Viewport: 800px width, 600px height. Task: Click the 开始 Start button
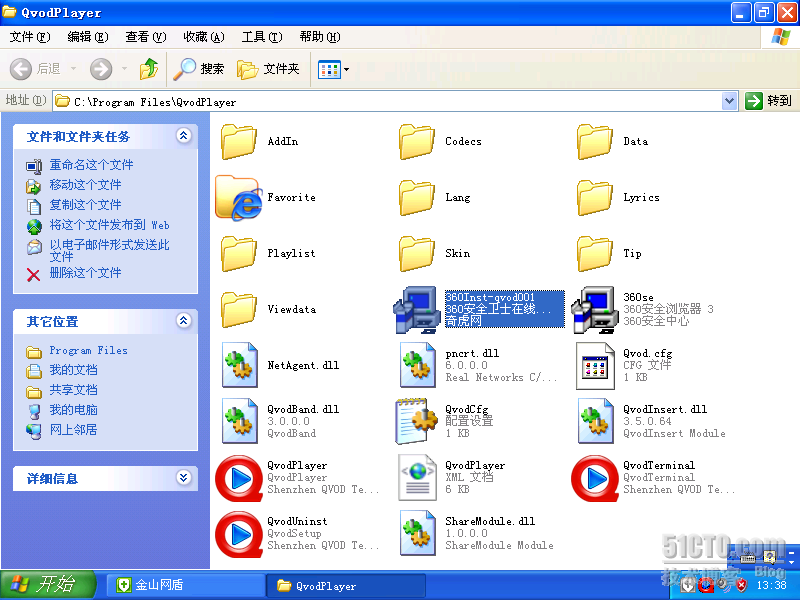(47, 585)
